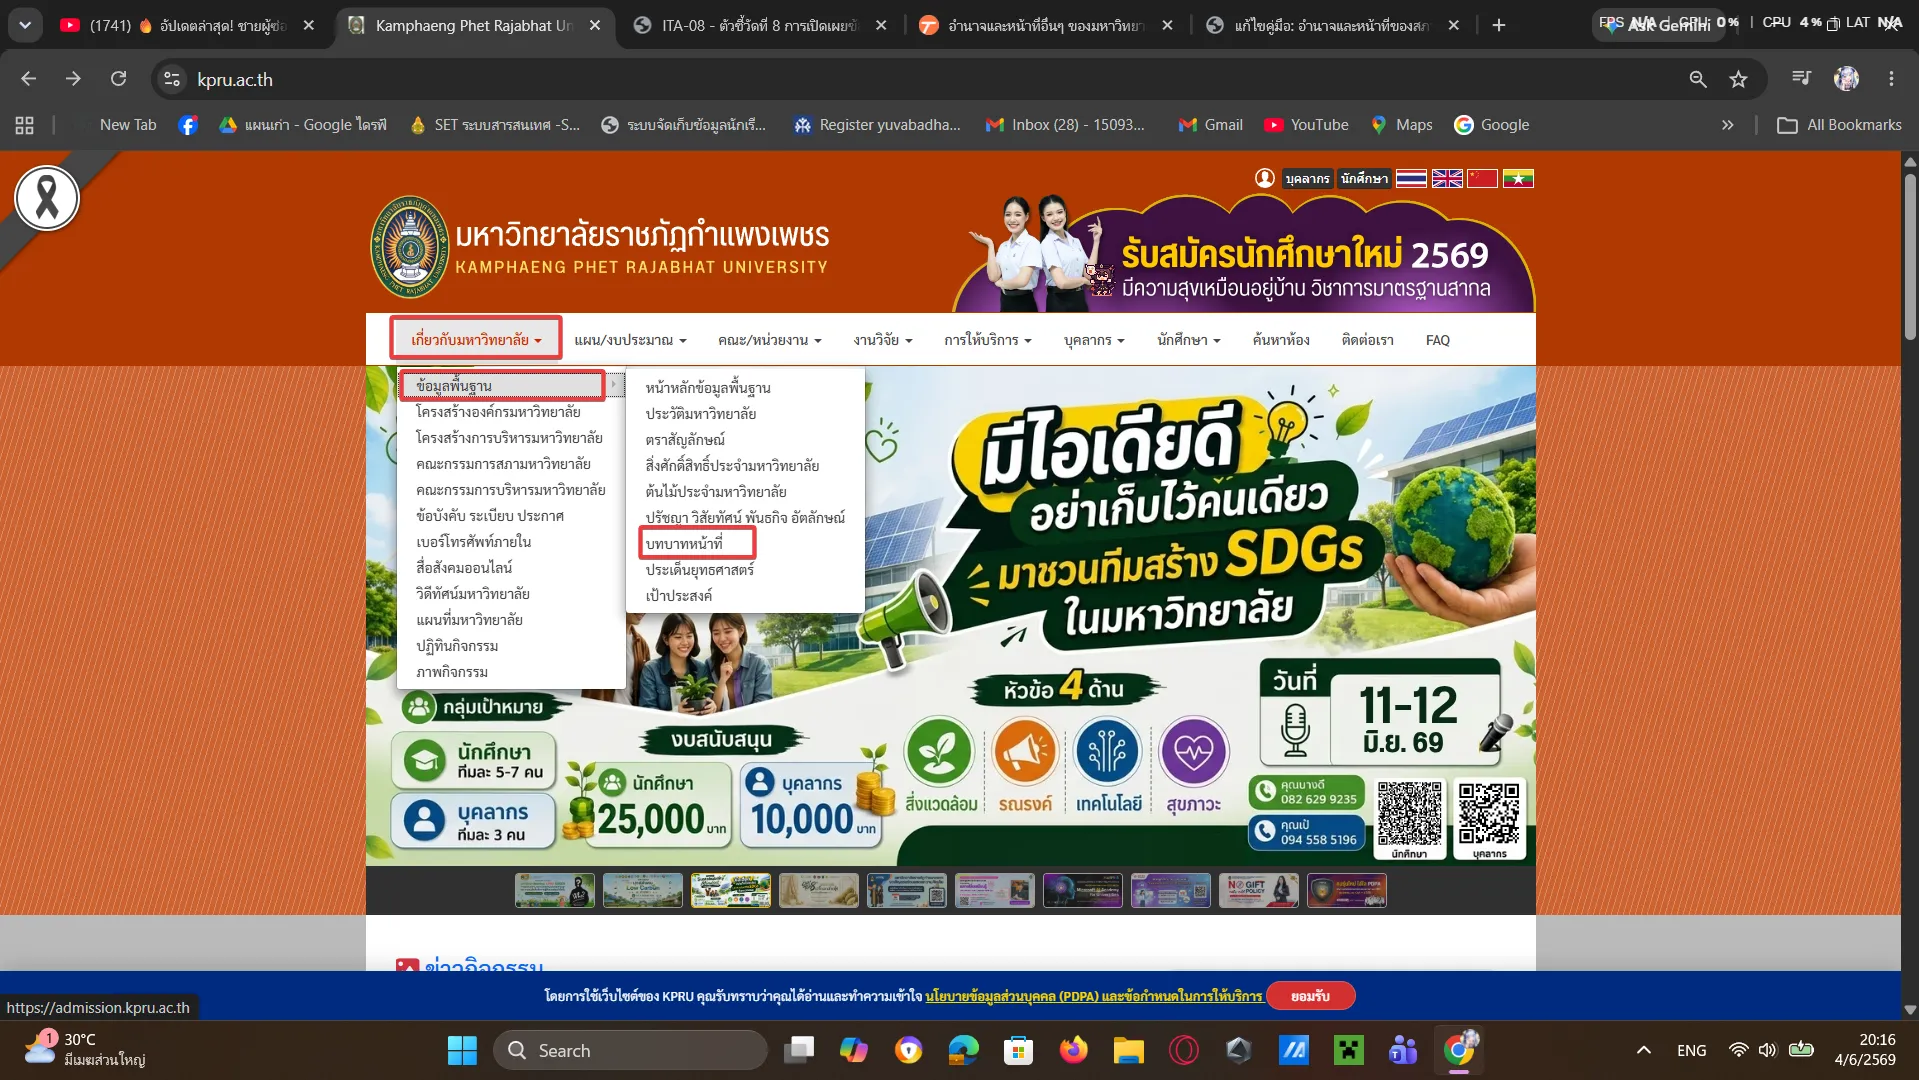
Task: Open Copilot from taskbar
Action: (x=854, y=1050)
